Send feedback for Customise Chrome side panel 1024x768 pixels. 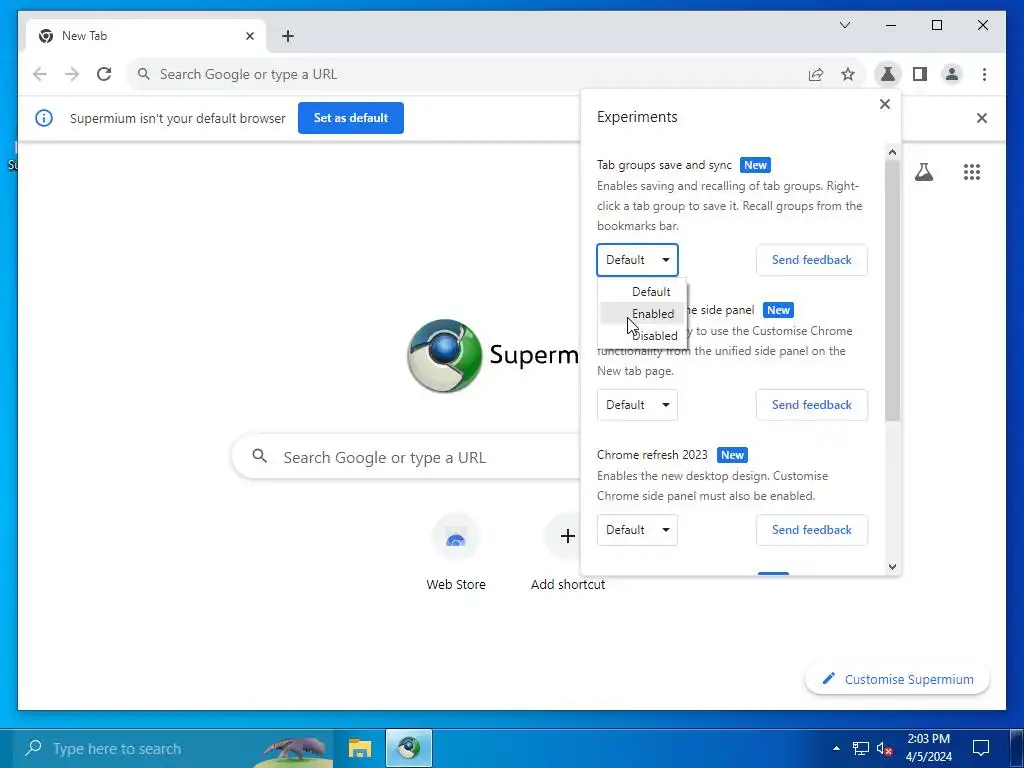coord(812,405)
